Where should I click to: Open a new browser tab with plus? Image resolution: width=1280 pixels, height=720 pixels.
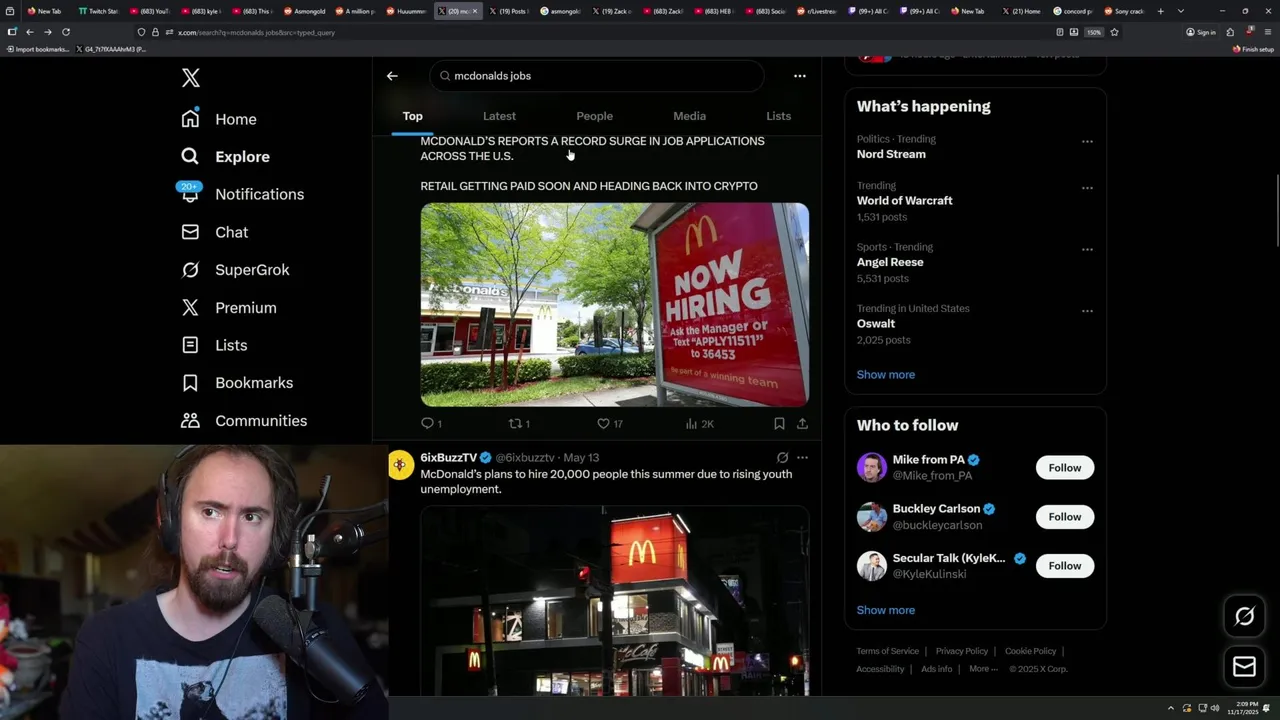(1160, 11)
